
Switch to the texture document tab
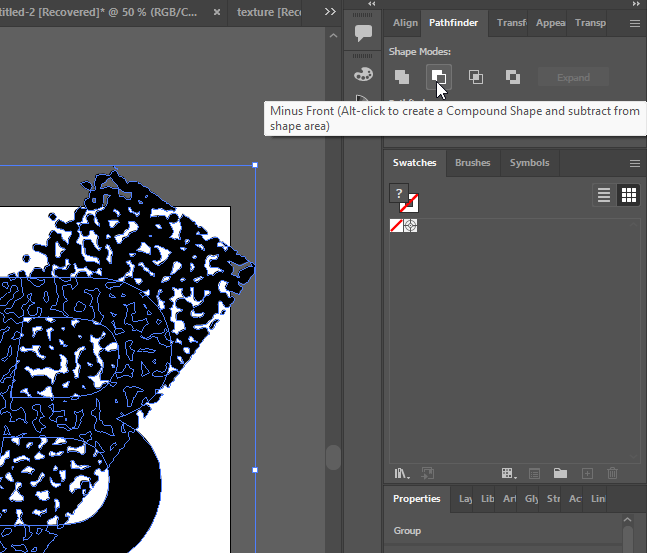click(x=269, y=12)
